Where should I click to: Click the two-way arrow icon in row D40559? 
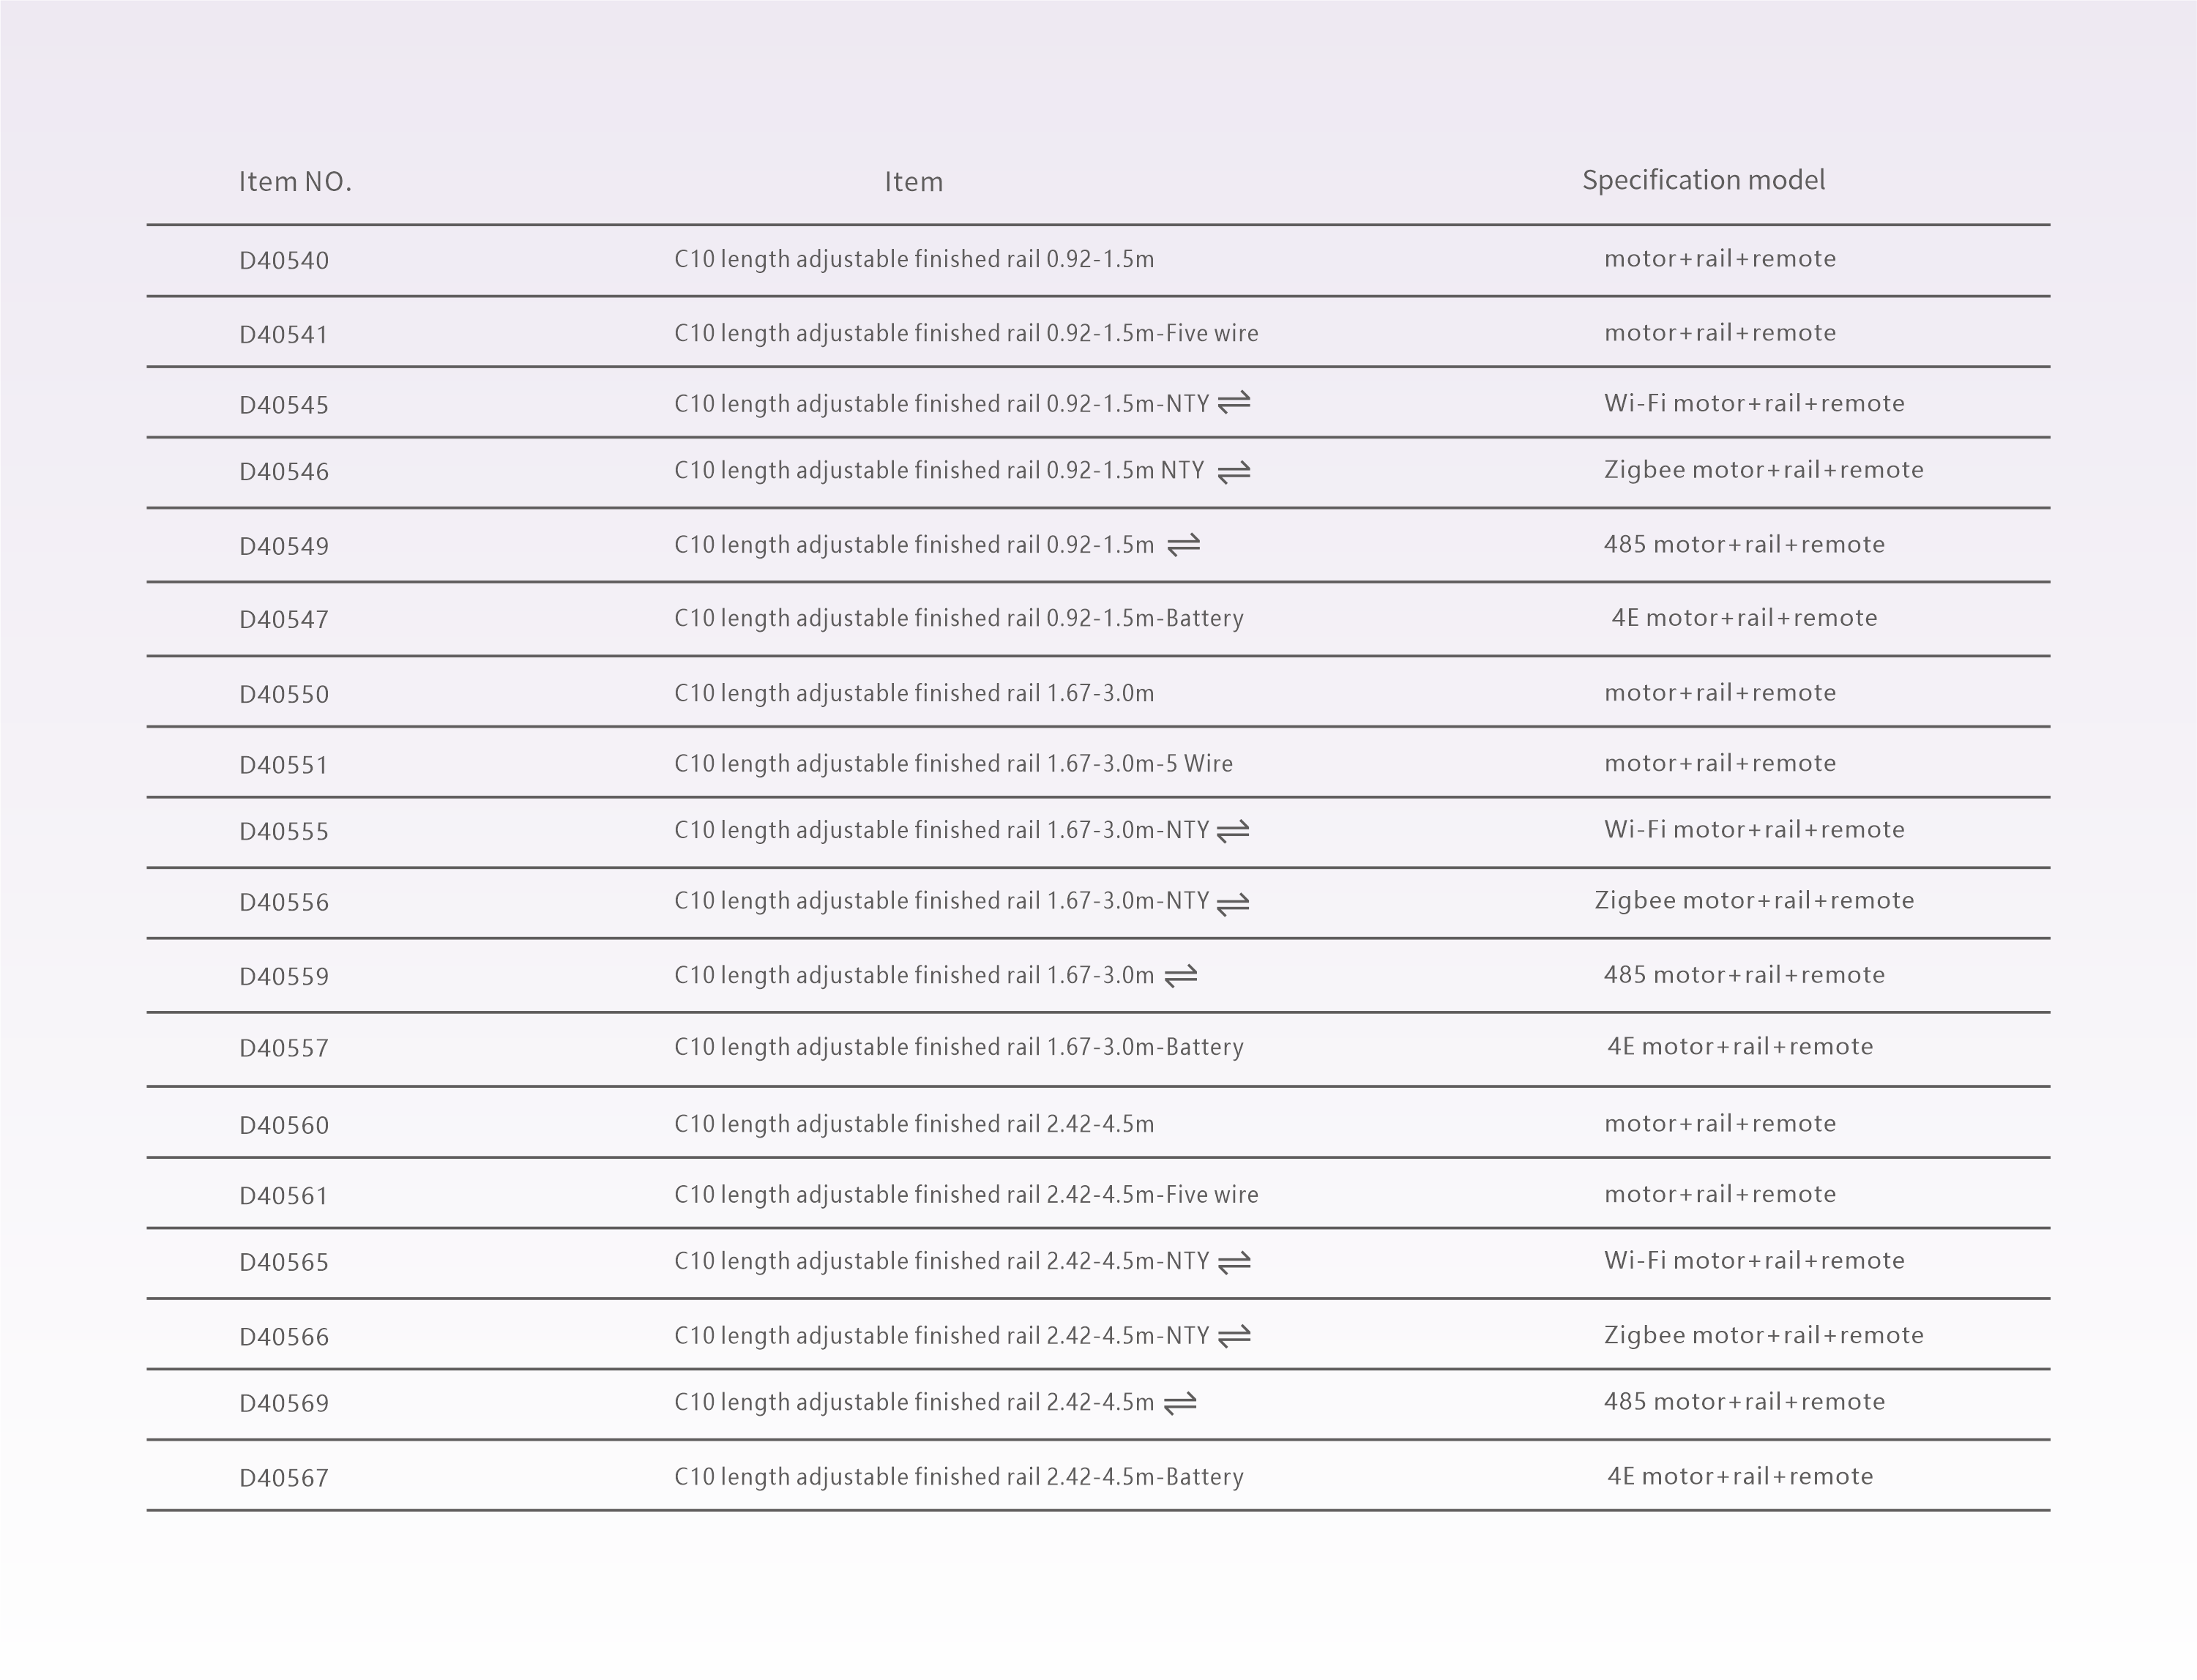click(x=1181, y=975)
